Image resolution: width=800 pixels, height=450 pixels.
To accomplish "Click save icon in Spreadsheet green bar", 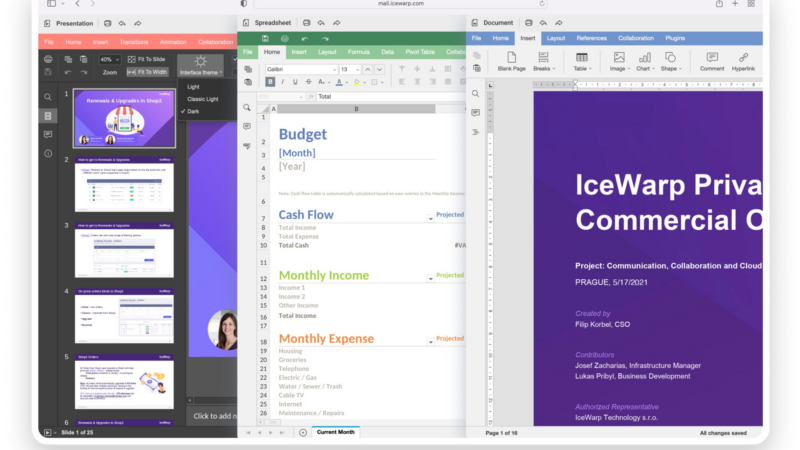I will point(265,38).
